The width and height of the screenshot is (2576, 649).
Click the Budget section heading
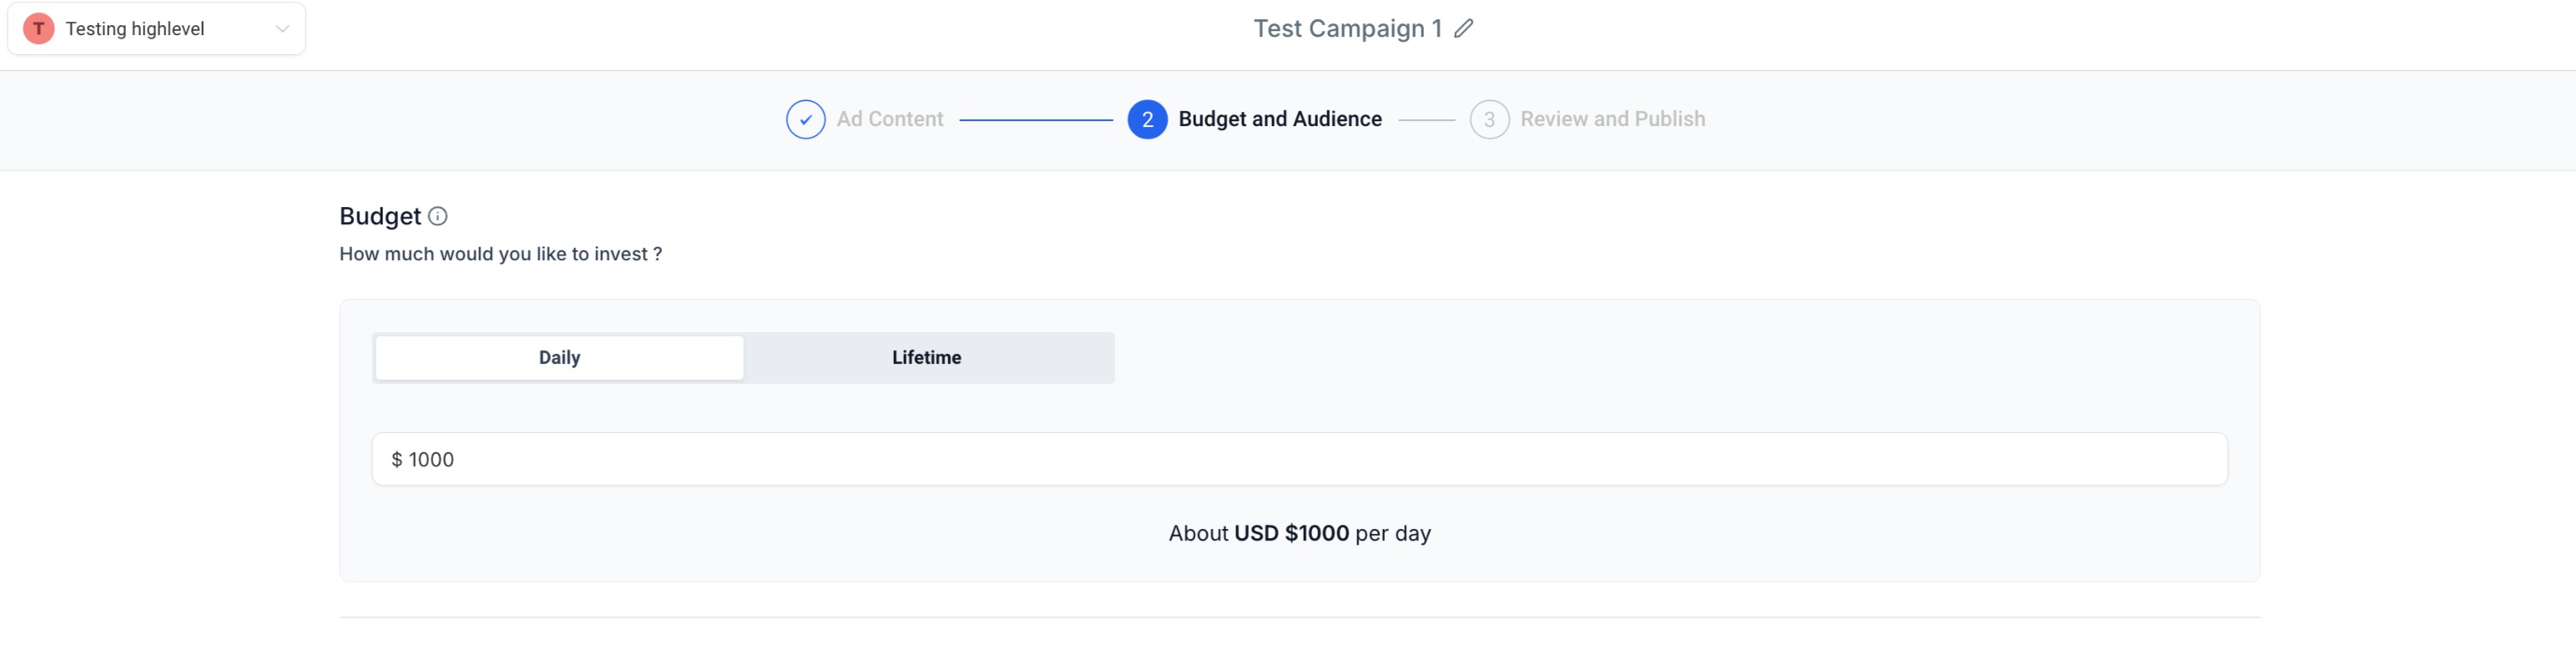[x=380, y=216]
